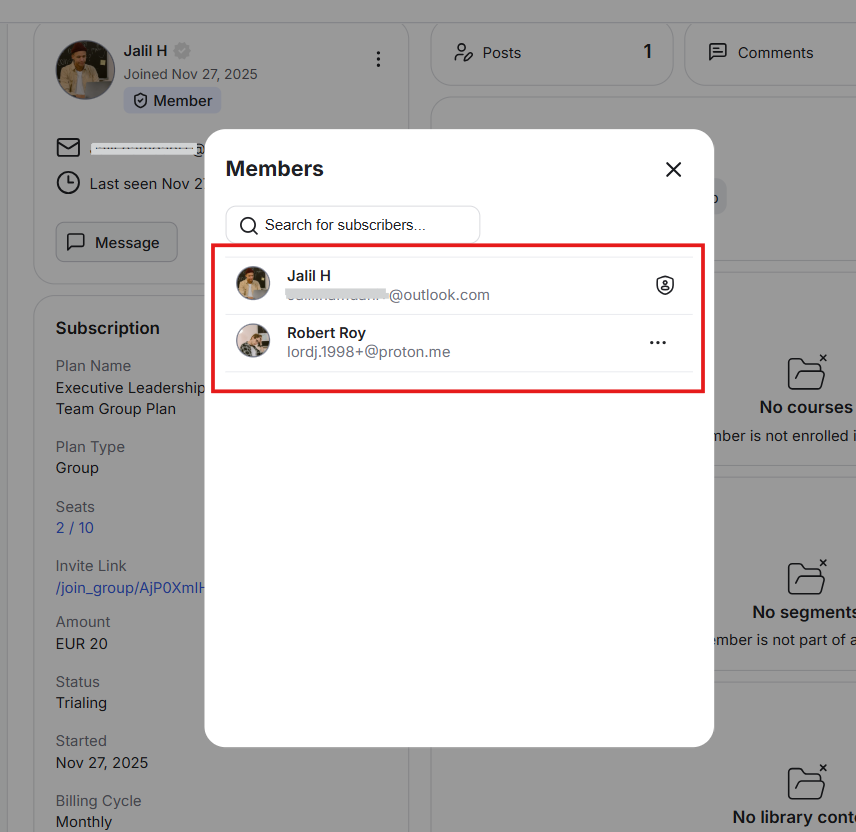Image resolution: width=856 pixels, height=832 pixels.
Task: Click the verified badge next to Jalil H
Action: pos(182,51)
